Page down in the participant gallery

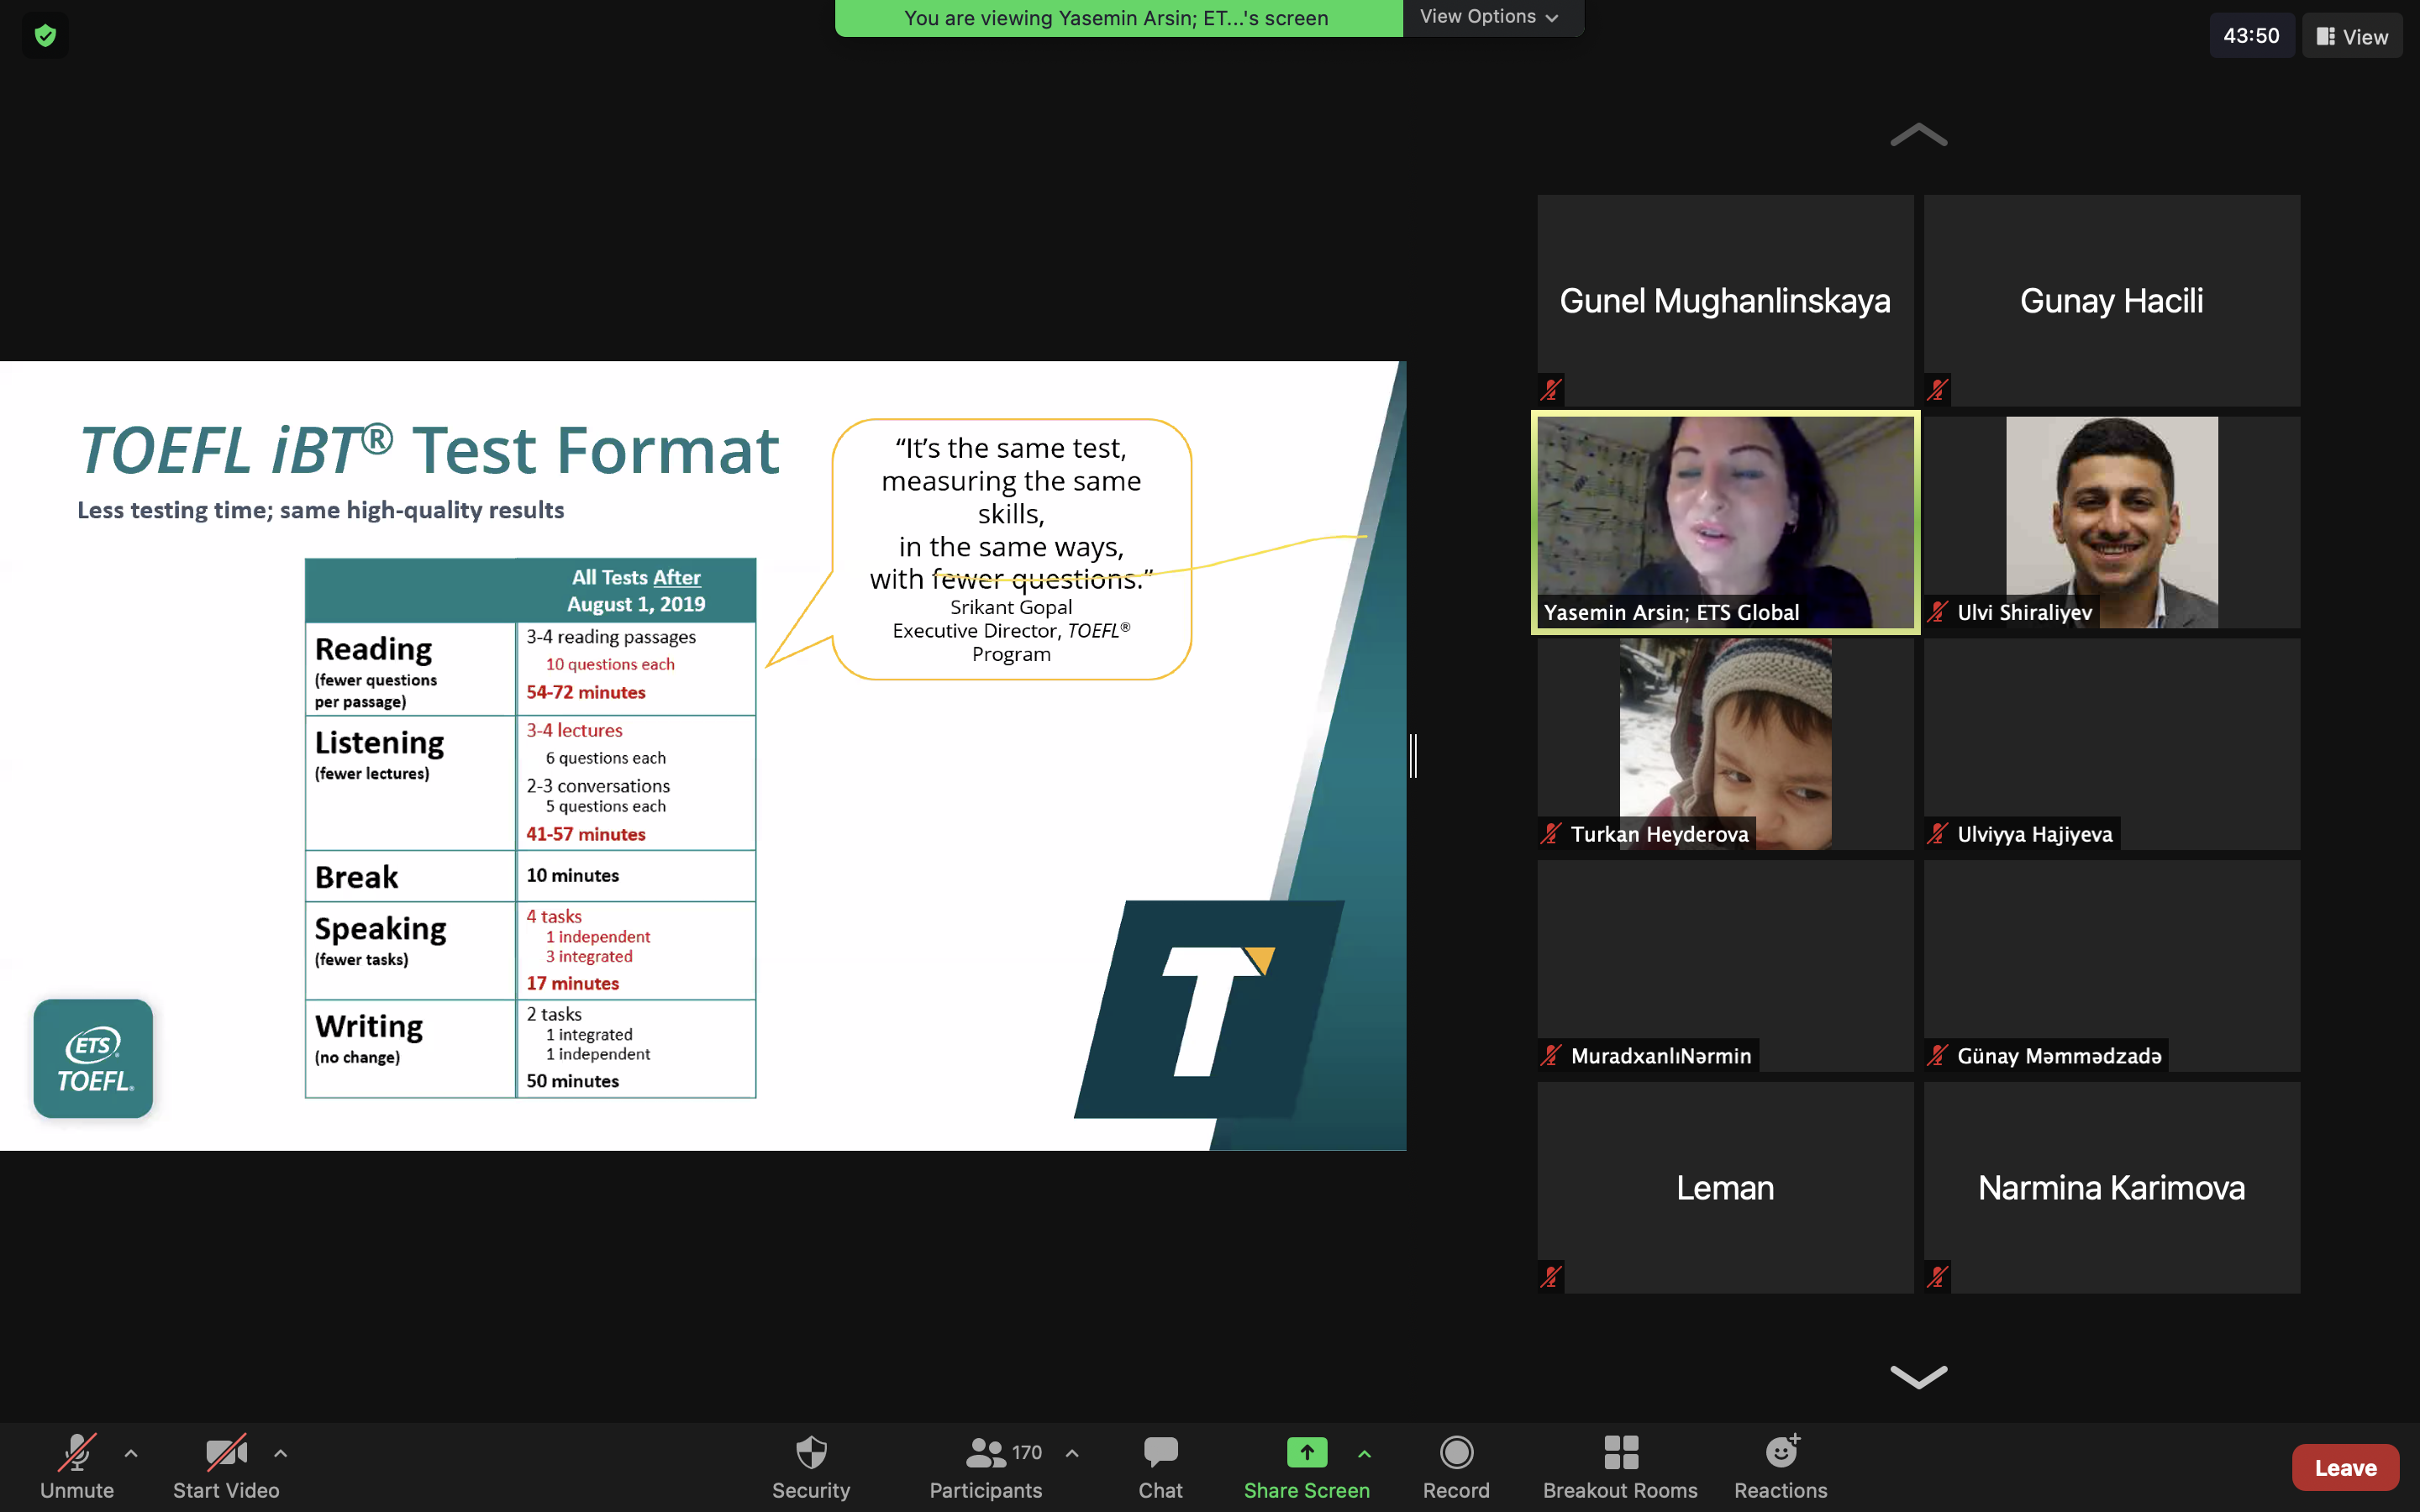pyautogui.click(x=1918, y=1377)
